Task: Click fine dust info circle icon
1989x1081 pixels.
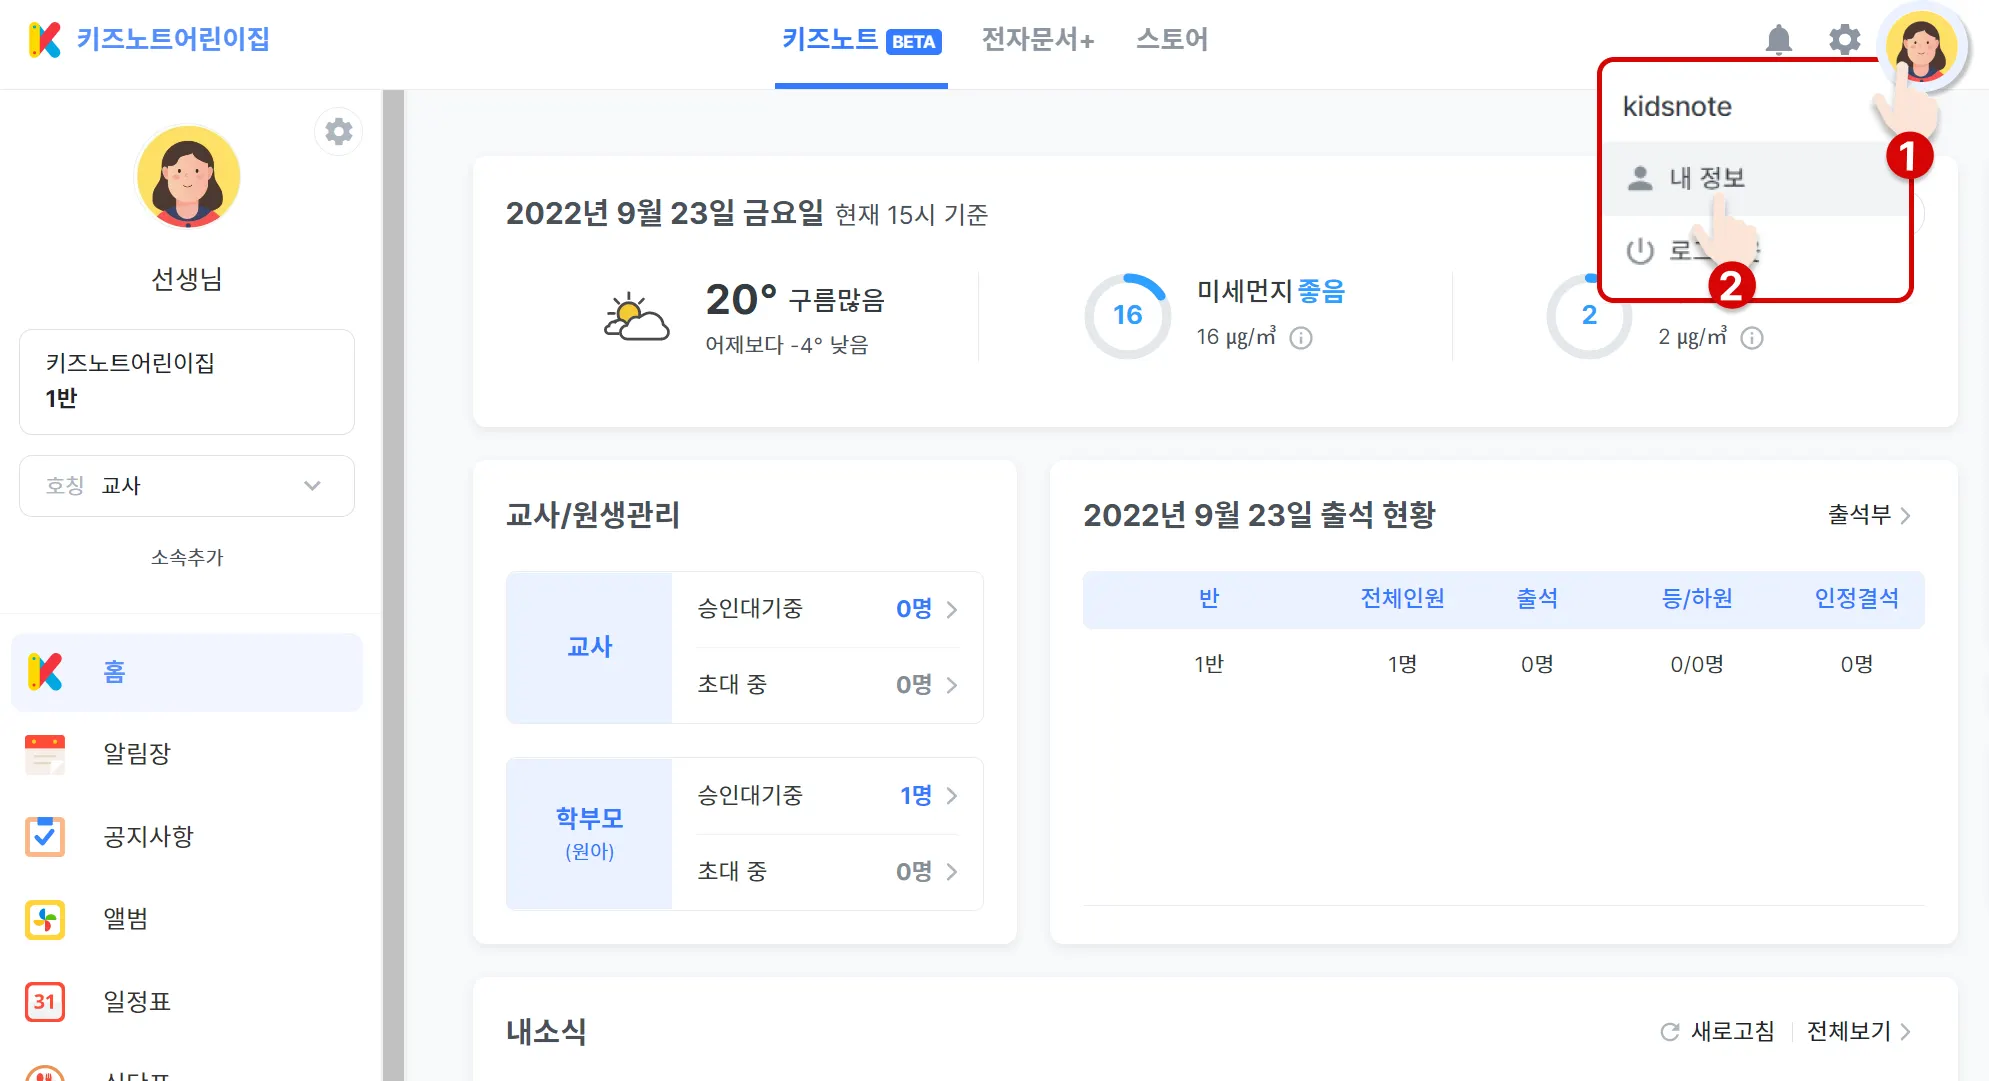Action: (x=1301, y=338)
